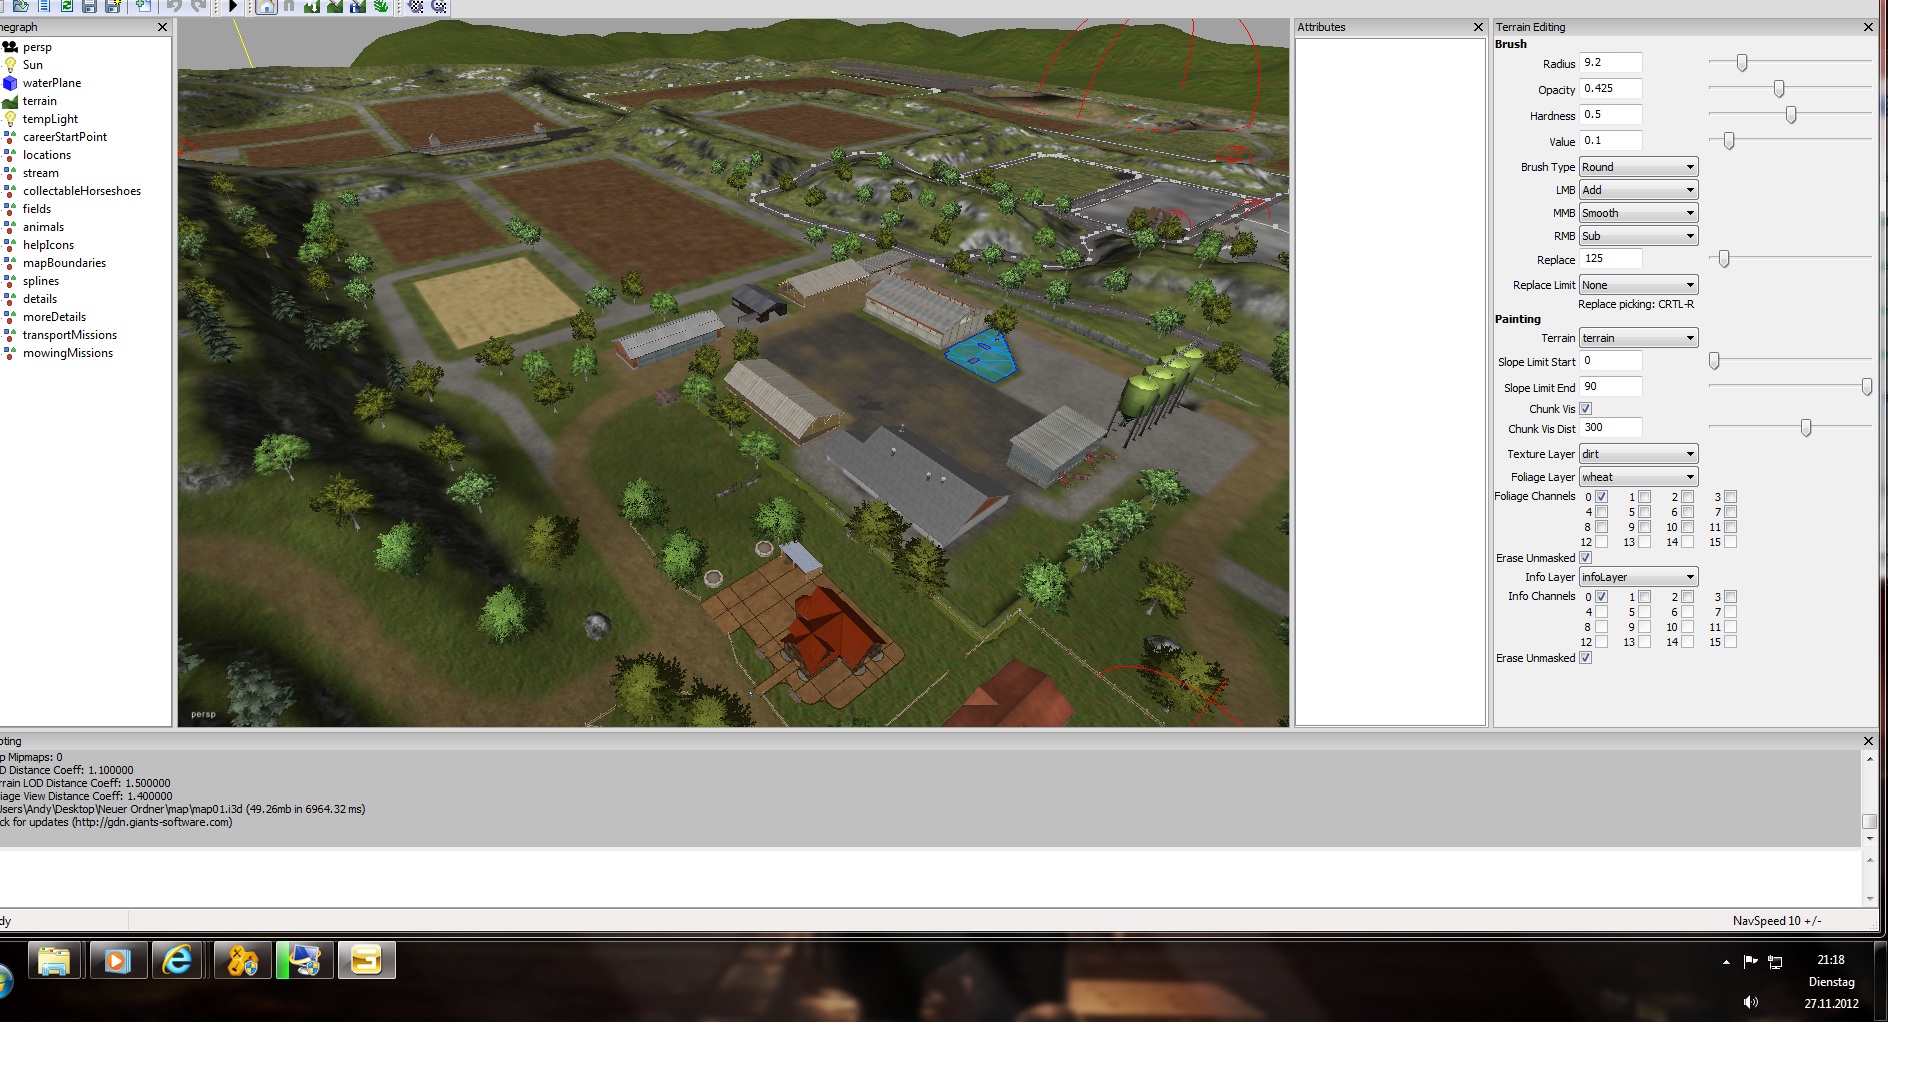
Task: Click the Radius value field
Action: (x=1610, y=63)
